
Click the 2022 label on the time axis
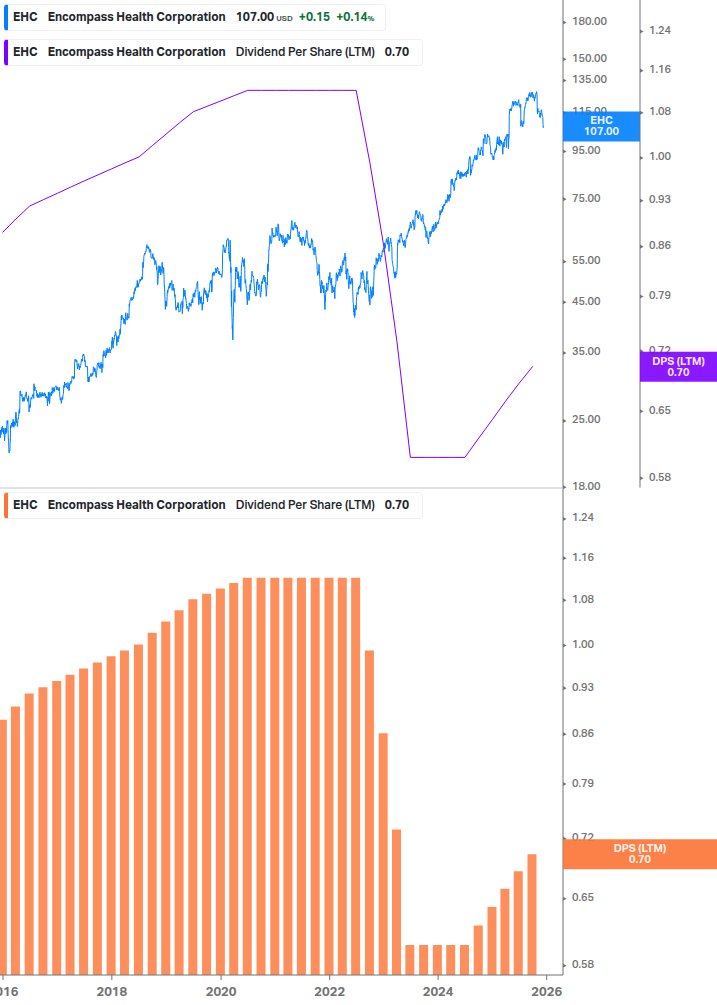coord(329,992)
